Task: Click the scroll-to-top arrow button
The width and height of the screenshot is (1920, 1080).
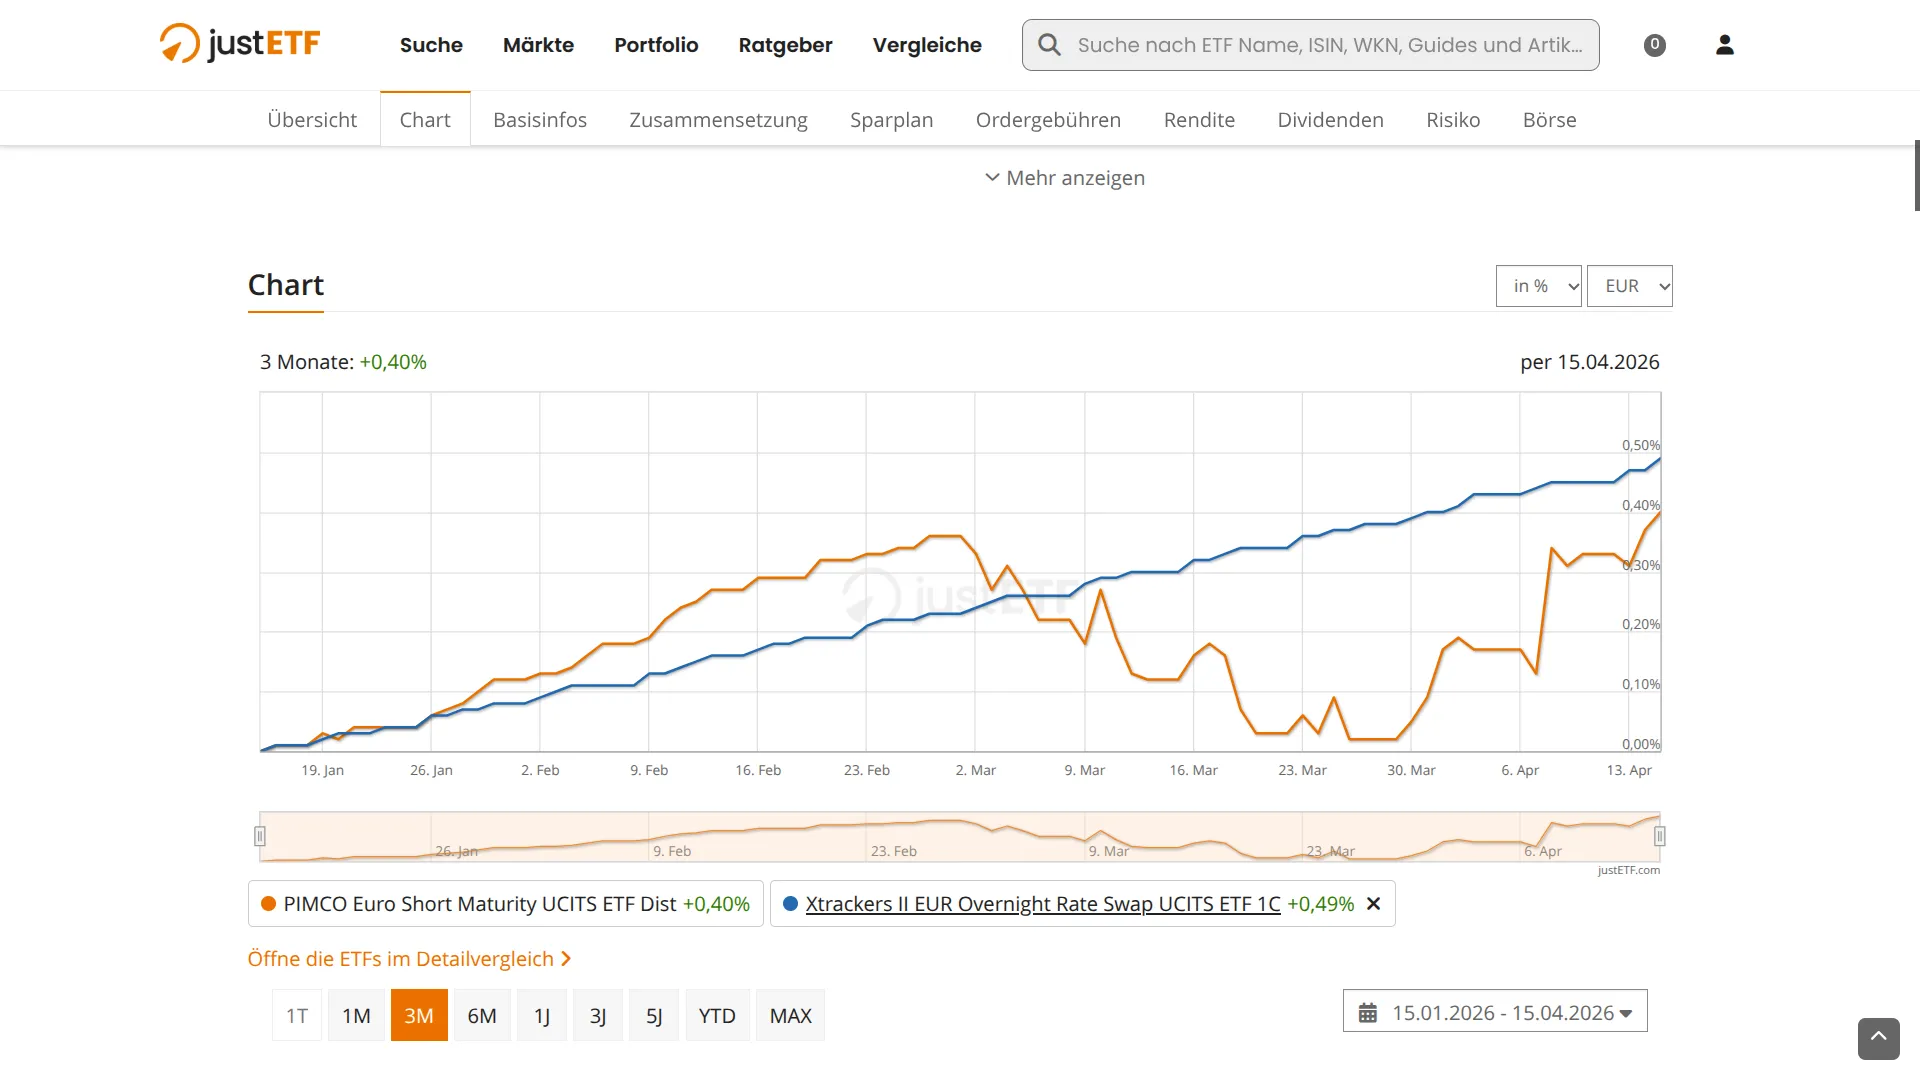Action: [1878, 1039]
